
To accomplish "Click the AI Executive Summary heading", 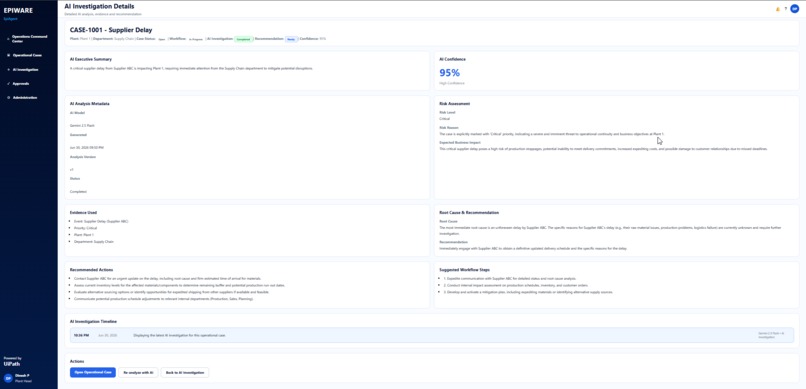I will [x=91, y=59].
